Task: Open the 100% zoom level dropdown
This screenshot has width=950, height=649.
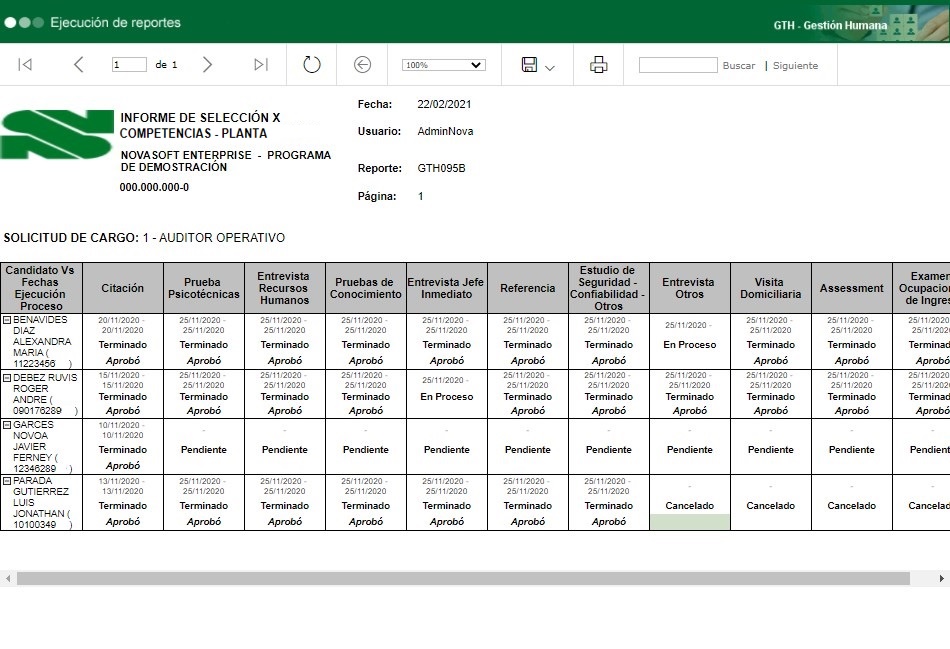Action: tap(443, 65)
